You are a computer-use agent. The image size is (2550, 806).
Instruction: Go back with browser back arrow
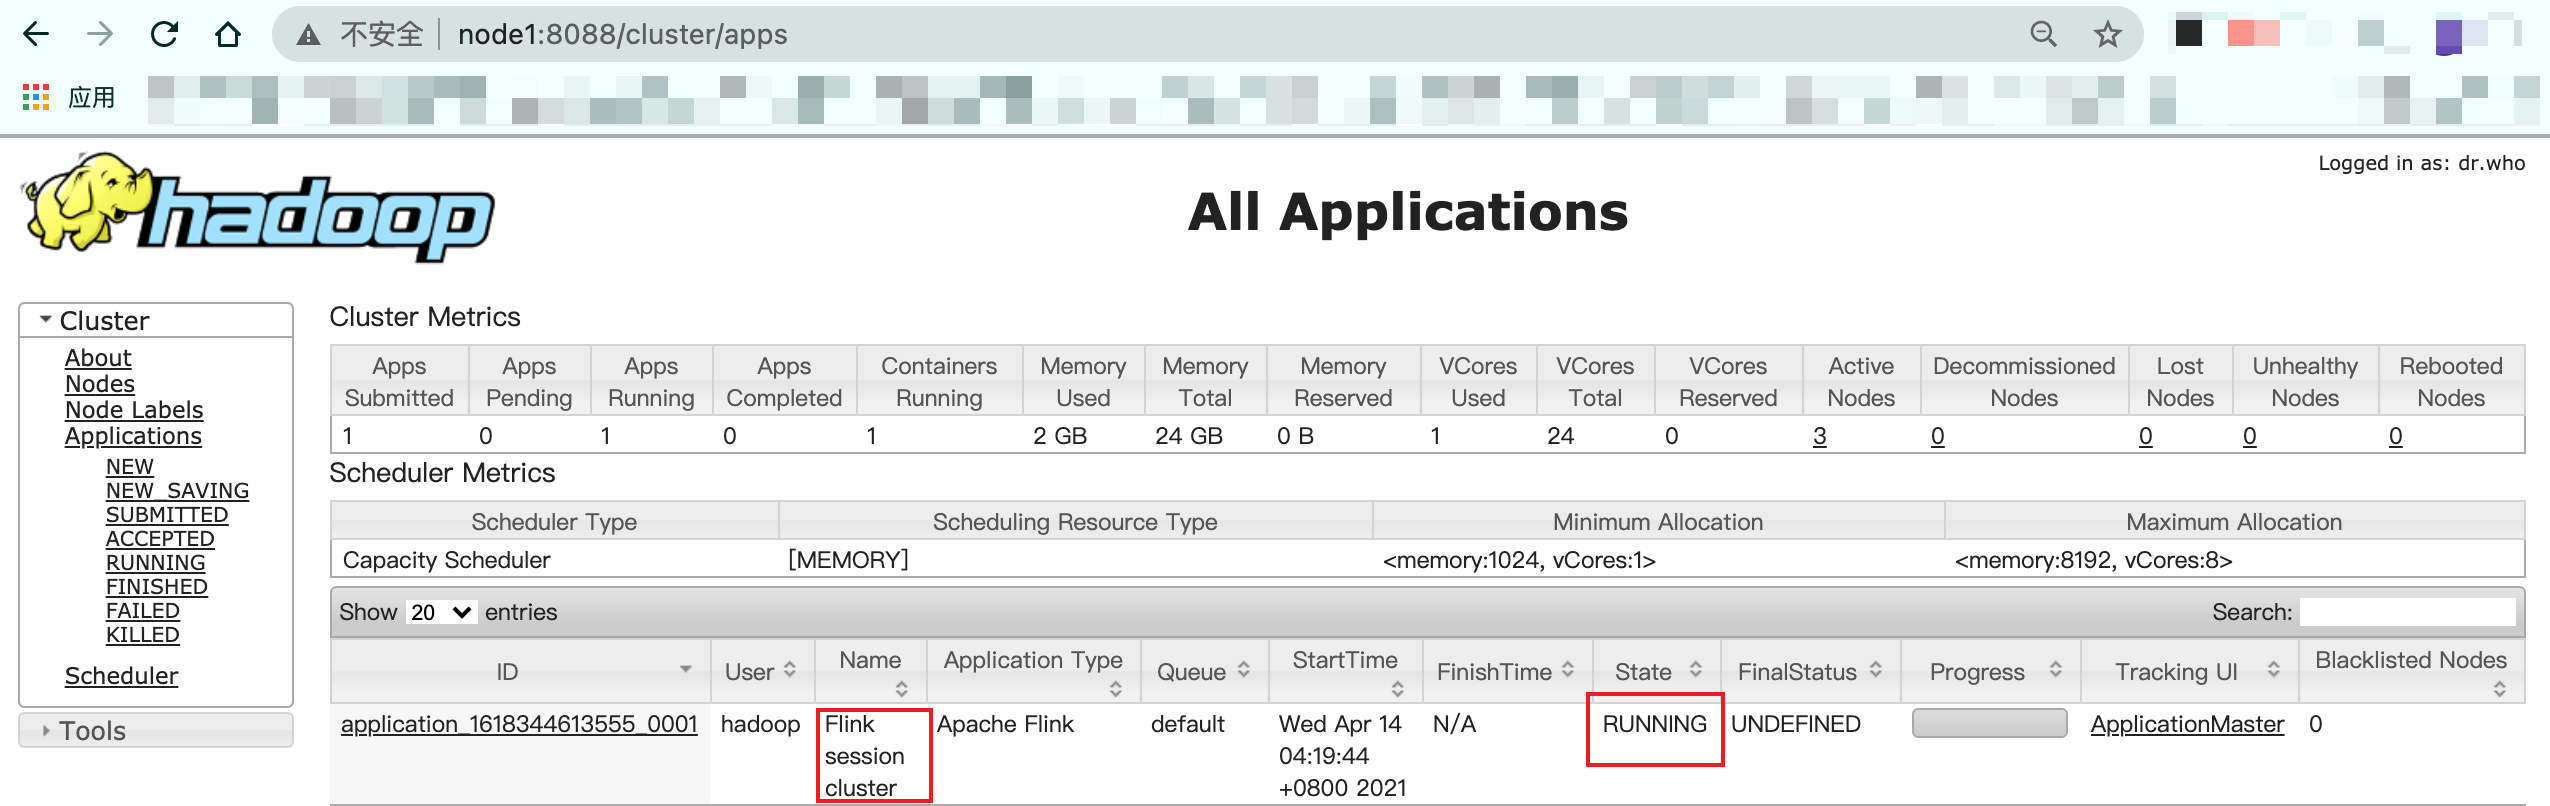click(36, 35)
